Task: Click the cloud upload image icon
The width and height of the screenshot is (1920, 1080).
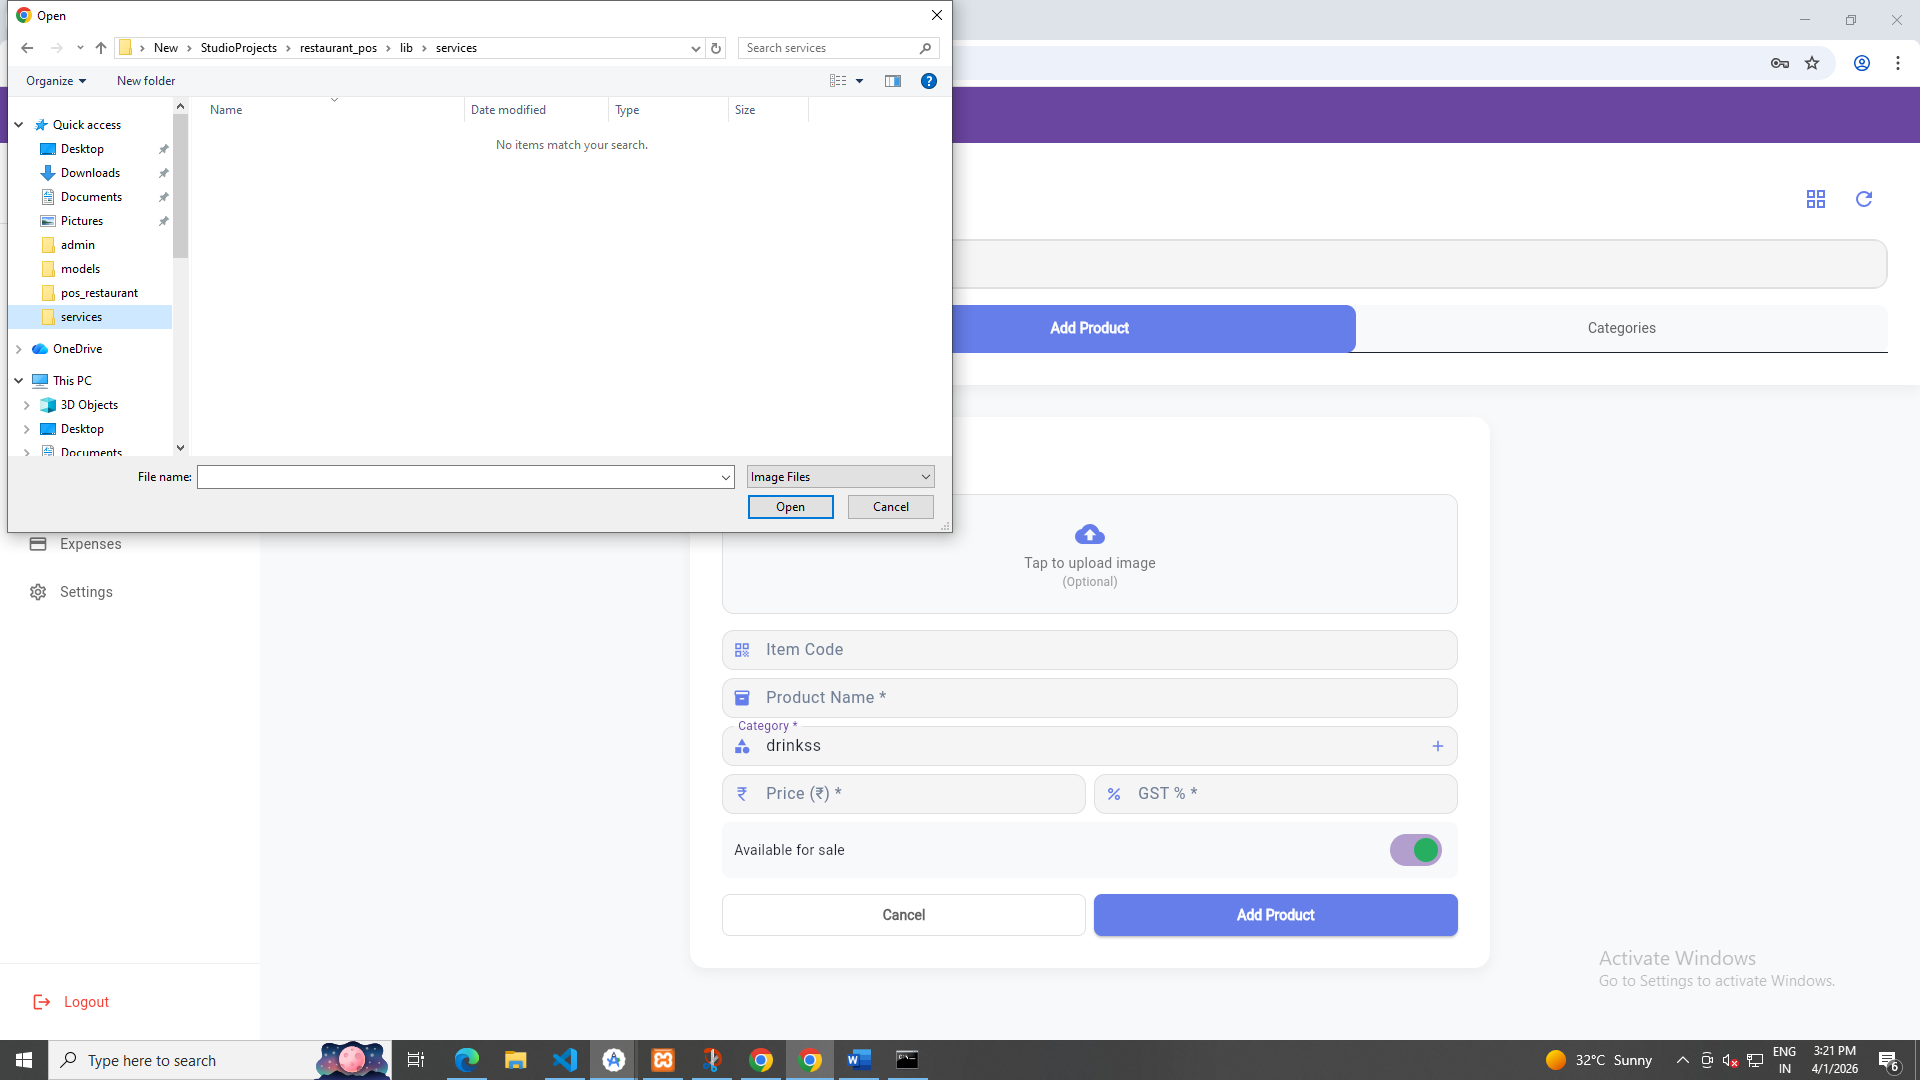Action: pos(1089,534)
